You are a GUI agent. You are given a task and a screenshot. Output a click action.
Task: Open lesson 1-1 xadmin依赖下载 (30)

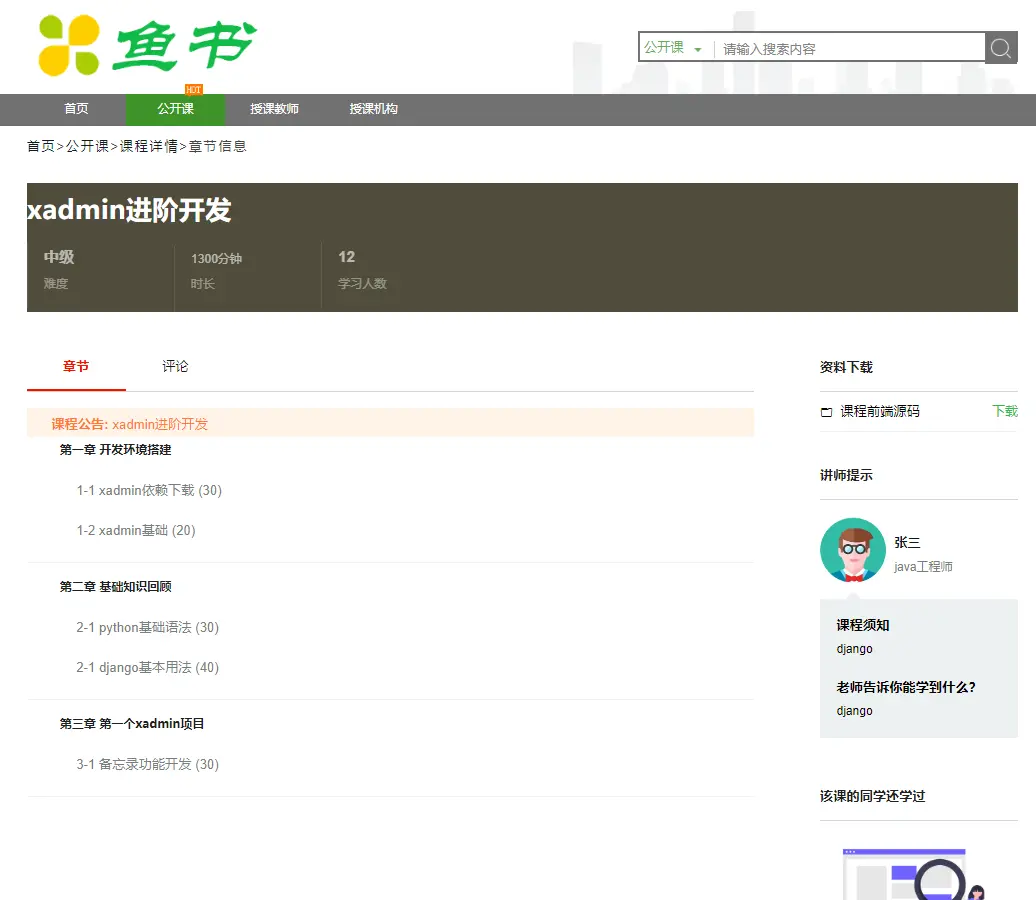pyautogui.click(x=149, y=490)
